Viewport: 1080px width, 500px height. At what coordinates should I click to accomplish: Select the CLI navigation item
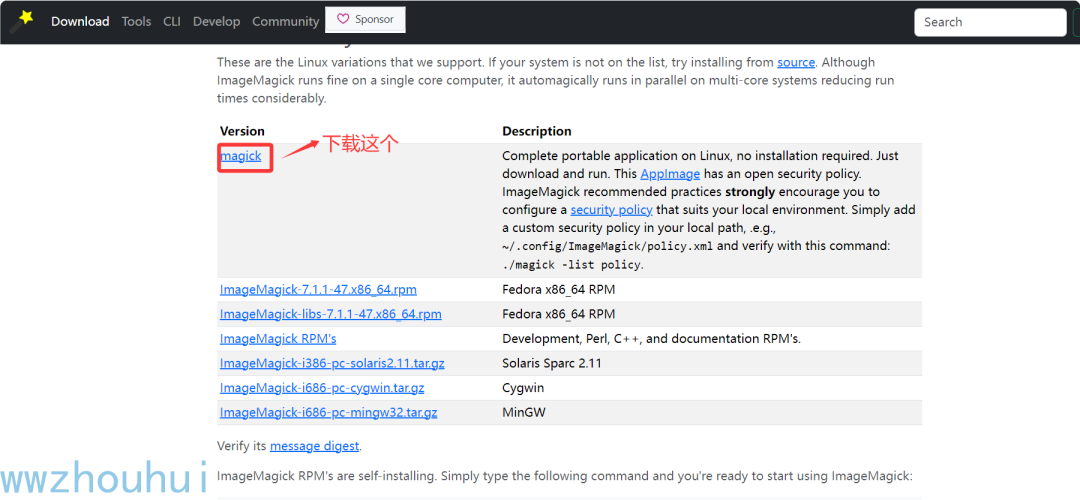pyautogui.click(x=172, y=21)
